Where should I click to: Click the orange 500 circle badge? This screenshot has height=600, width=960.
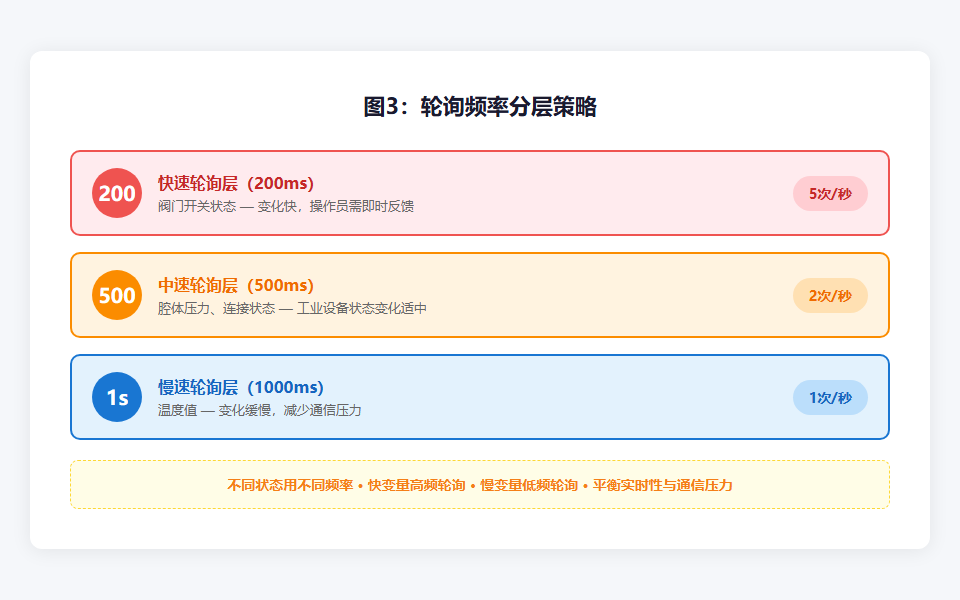pyautogui.click(x=117, y=295)
